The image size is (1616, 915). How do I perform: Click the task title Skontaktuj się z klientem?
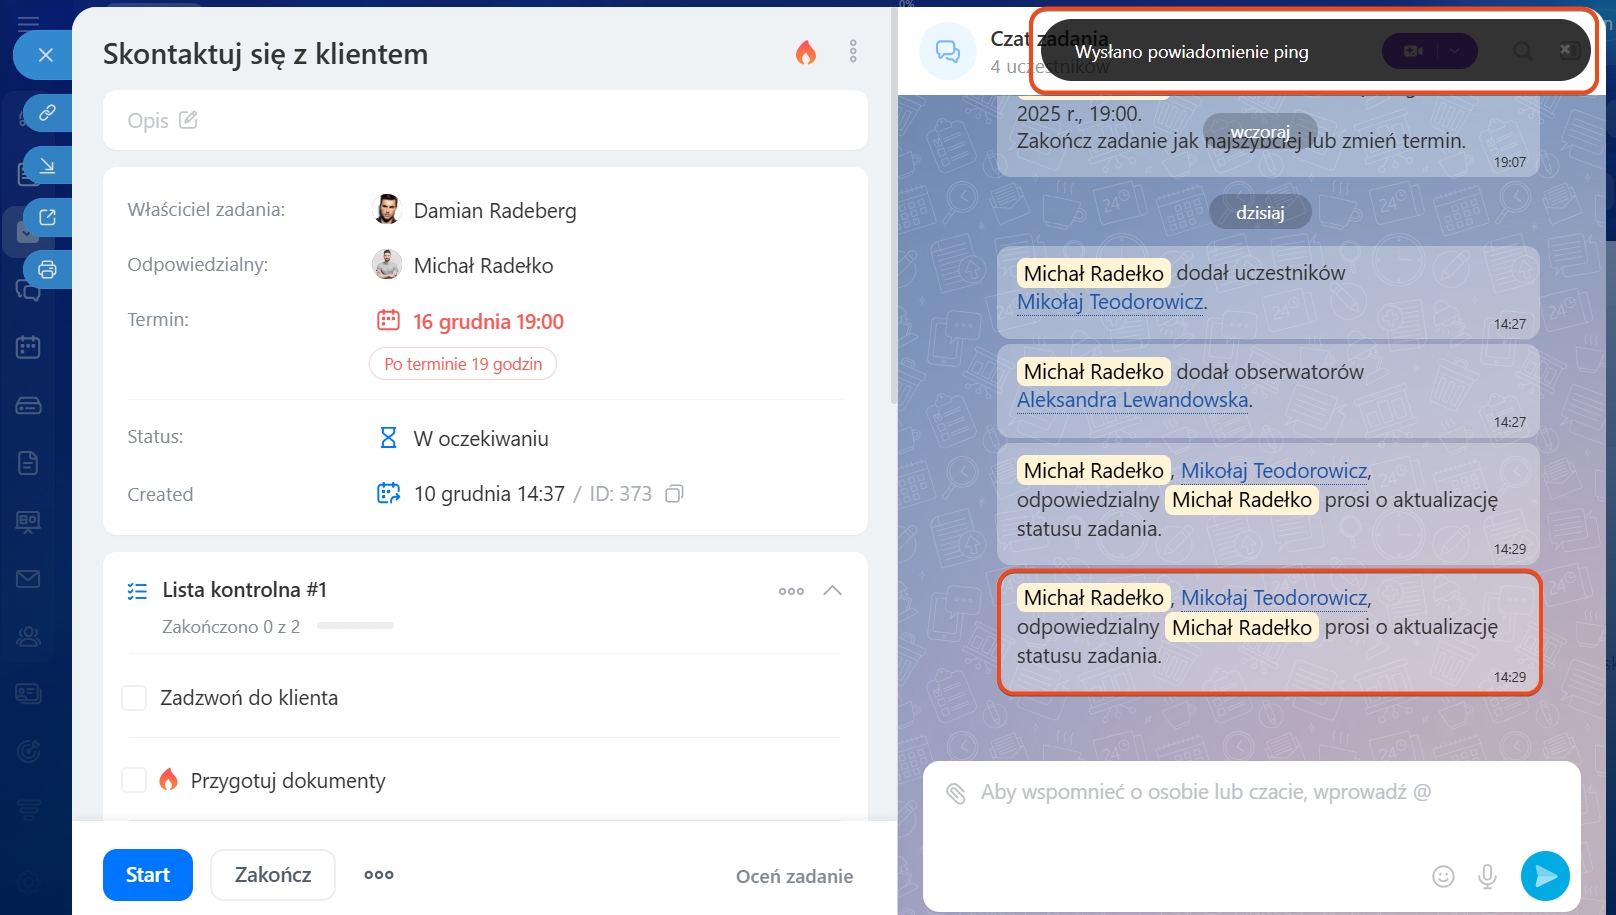266,54
